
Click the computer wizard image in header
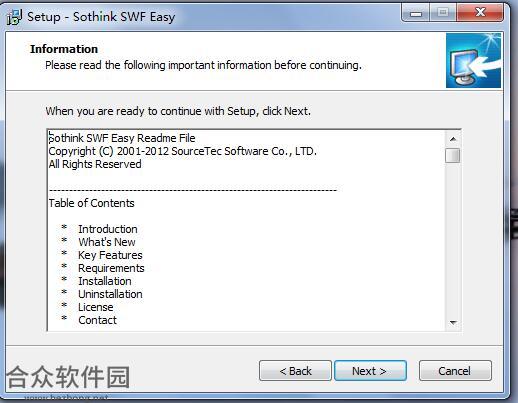click(x=473, y=60)
